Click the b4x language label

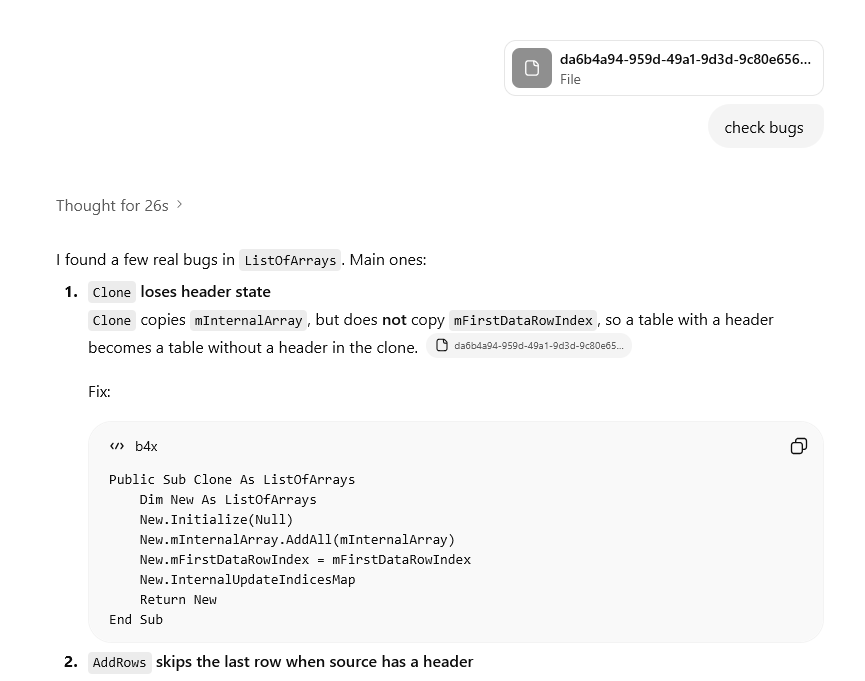[146, 446]
